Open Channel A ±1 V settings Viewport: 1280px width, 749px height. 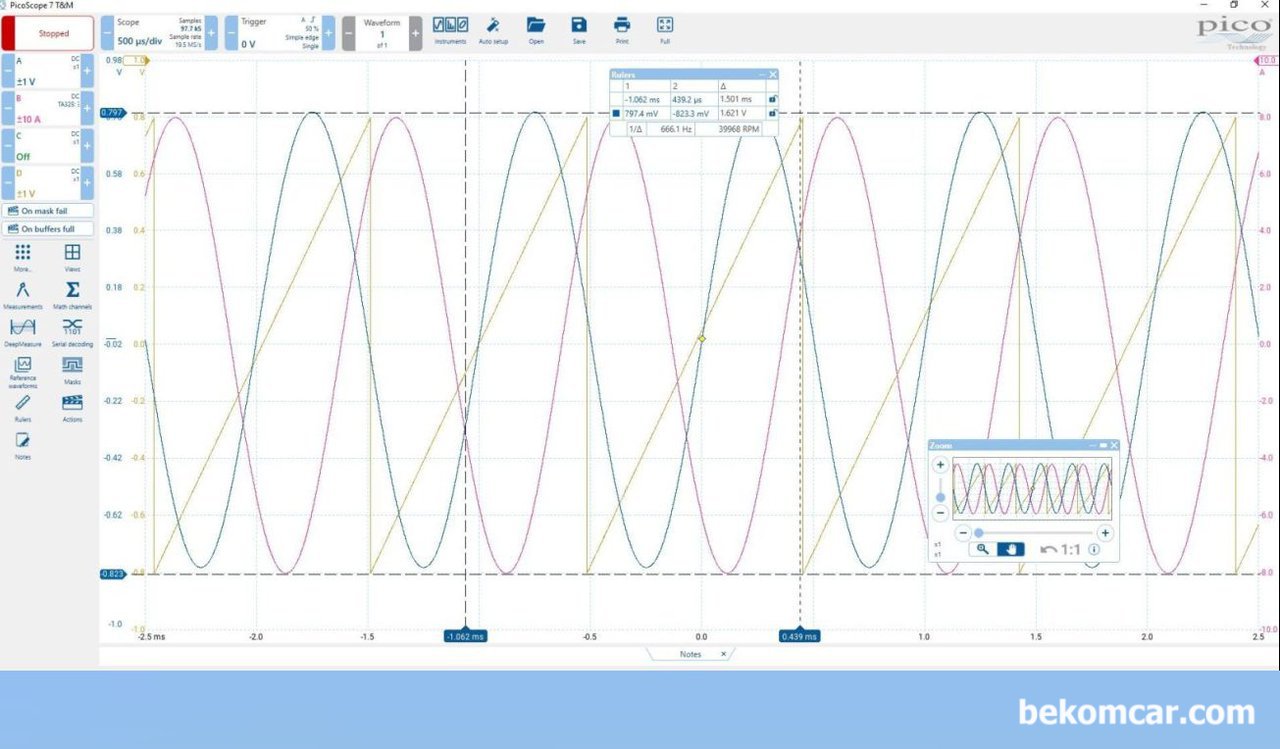(48, 71)
